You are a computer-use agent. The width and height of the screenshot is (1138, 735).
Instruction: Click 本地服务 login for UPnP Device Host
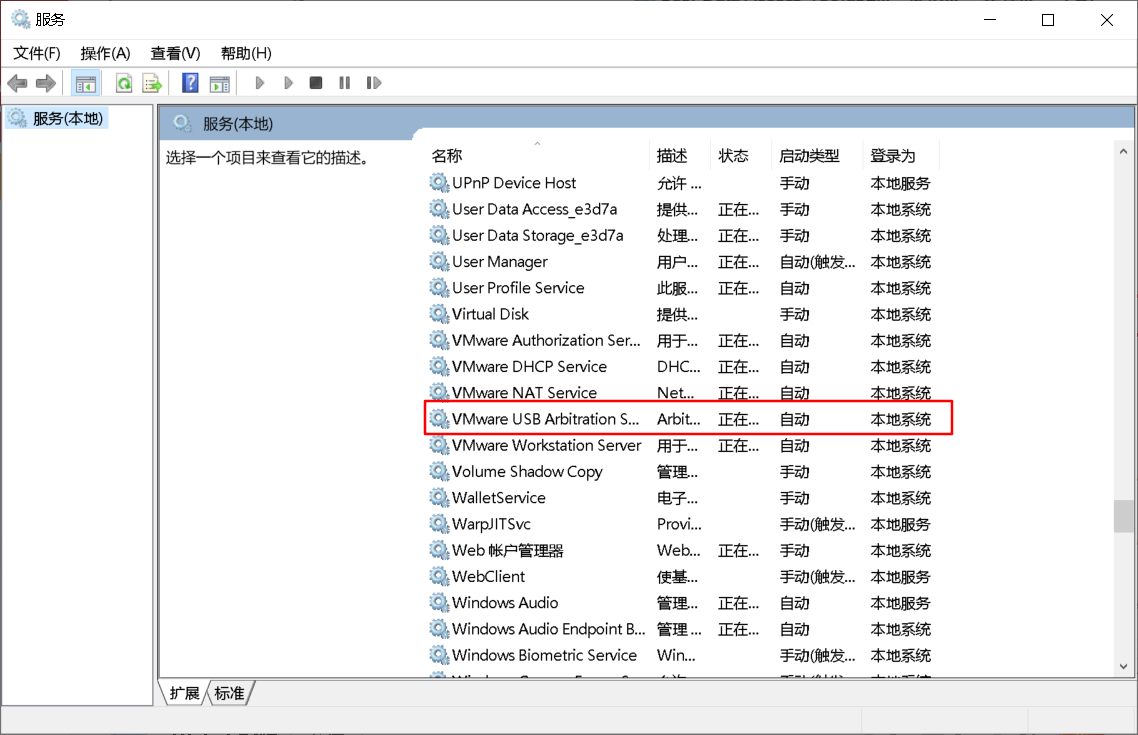click(x=900, y=183)
